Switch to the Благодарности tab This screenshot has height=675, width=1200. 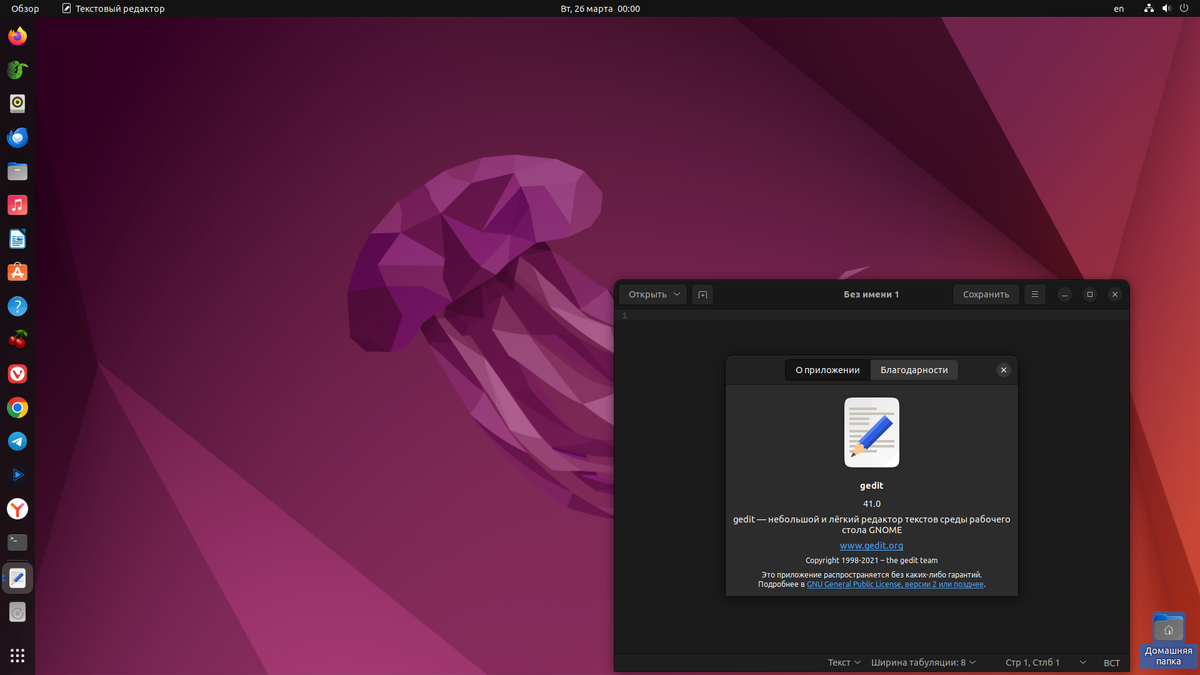click(x=913, y=369)
